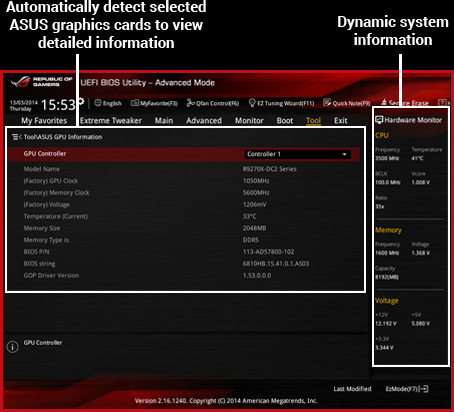Click the CPU frequency value 3500 MHz

pos(387,158)
